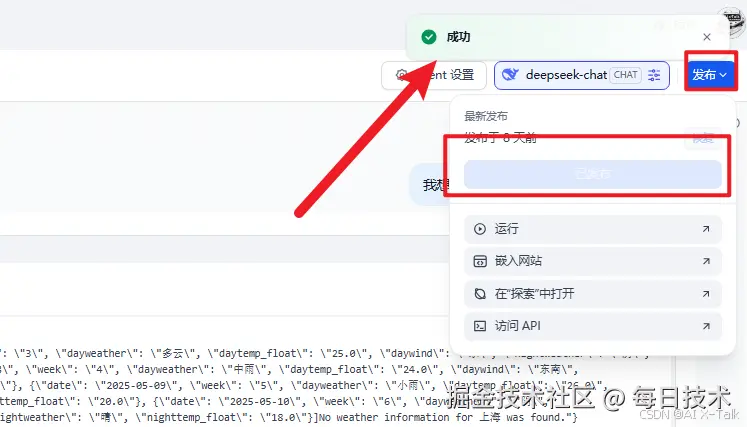This screenshot has height=427, width=747.
Task: Select 嵌入网站 in the publish menu
Action: point(593,261)
